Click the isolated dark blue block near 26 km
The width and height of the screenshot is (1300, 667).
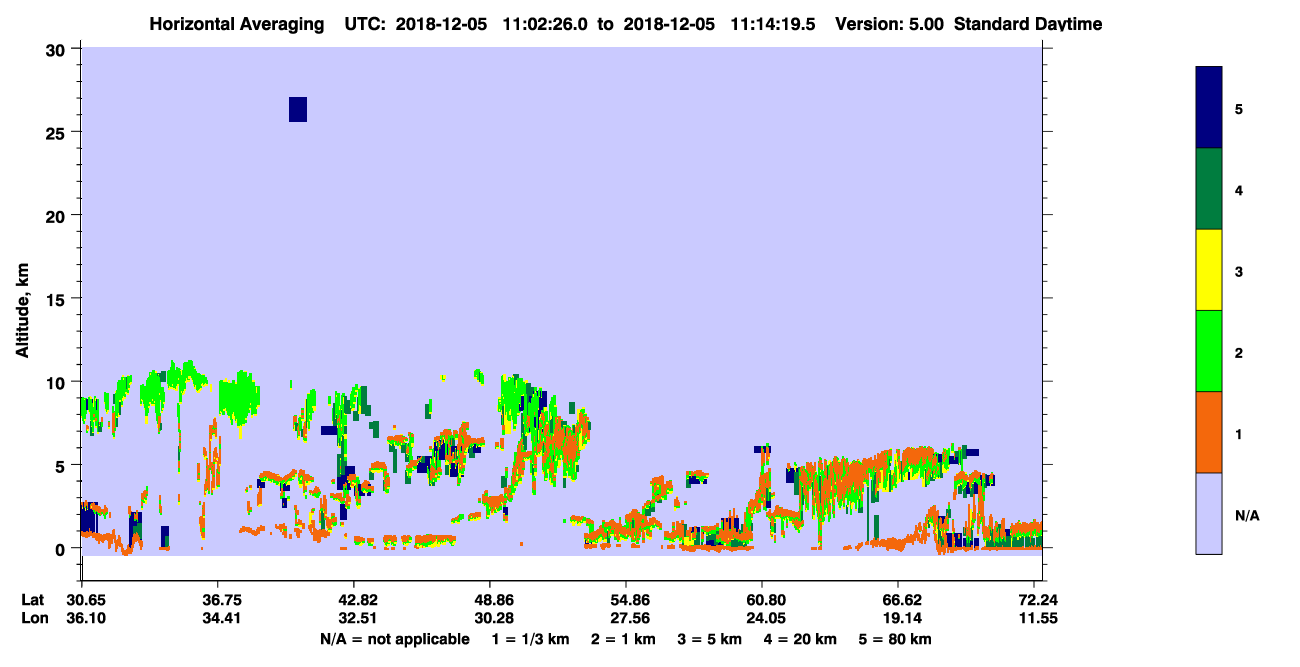coord(298,109)
